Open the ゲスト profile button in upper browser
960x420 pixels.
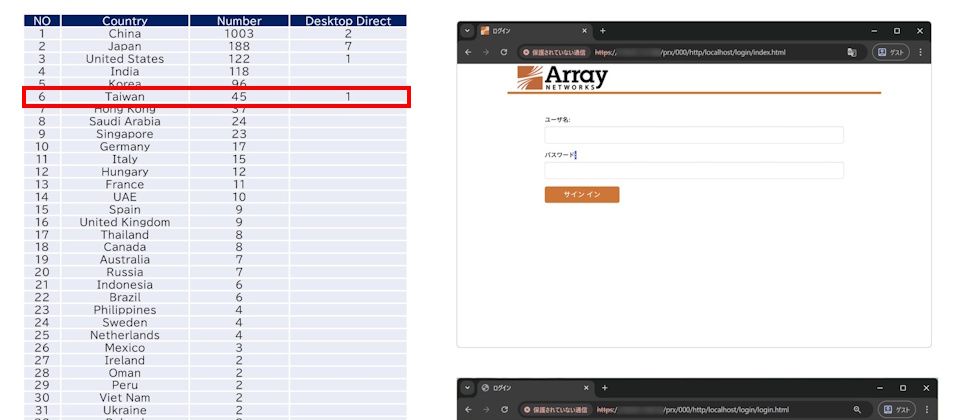[891, 51]
